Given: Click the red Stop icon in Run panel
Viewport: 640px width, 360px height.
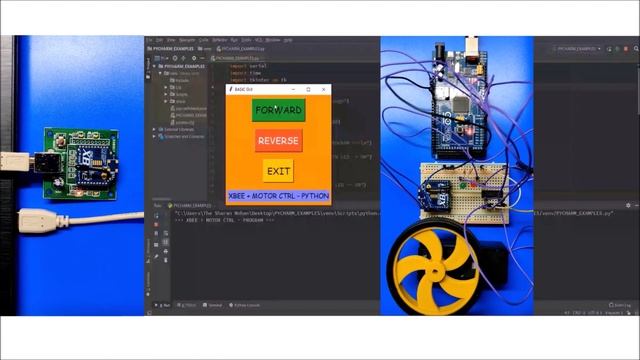Looking at the screenshot, I should 156,224.
